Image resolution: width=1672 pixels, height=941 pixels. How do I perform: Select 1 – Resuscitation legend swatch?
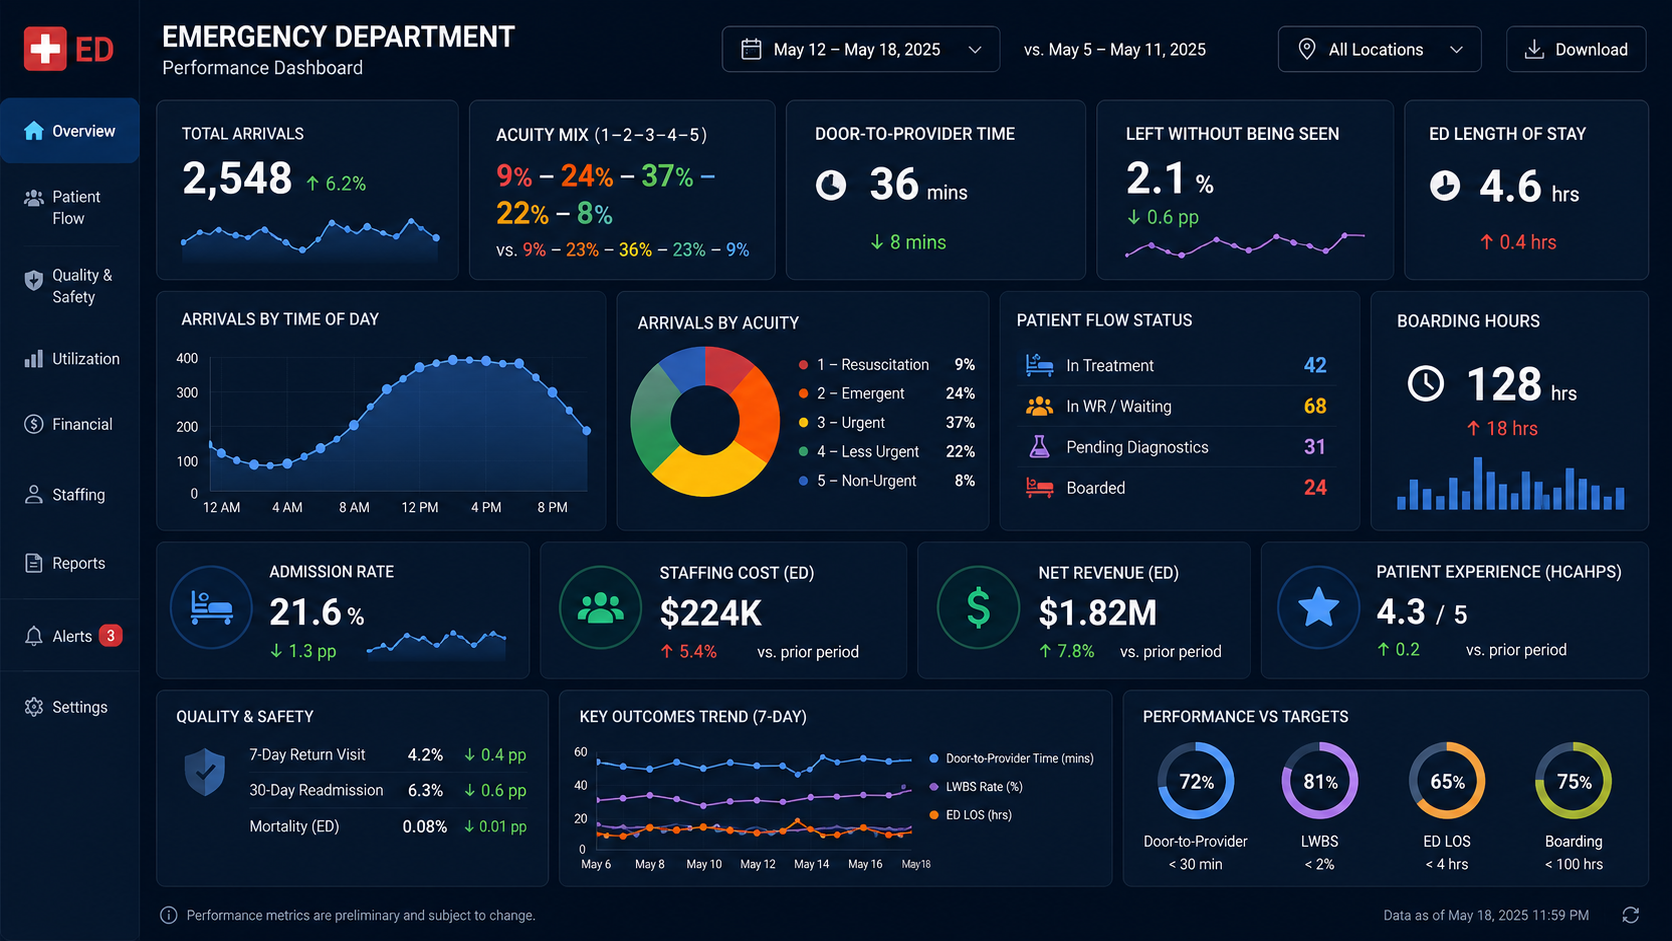coord(804,365)
